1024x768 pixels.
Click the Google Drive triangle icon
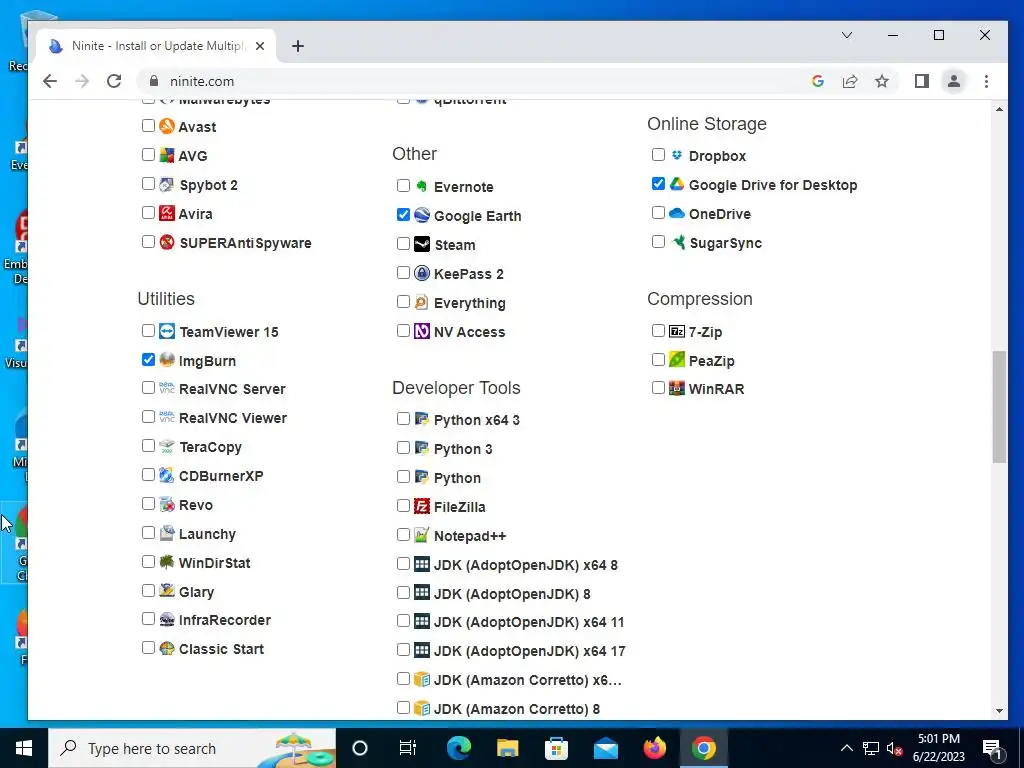click(677, 184)
